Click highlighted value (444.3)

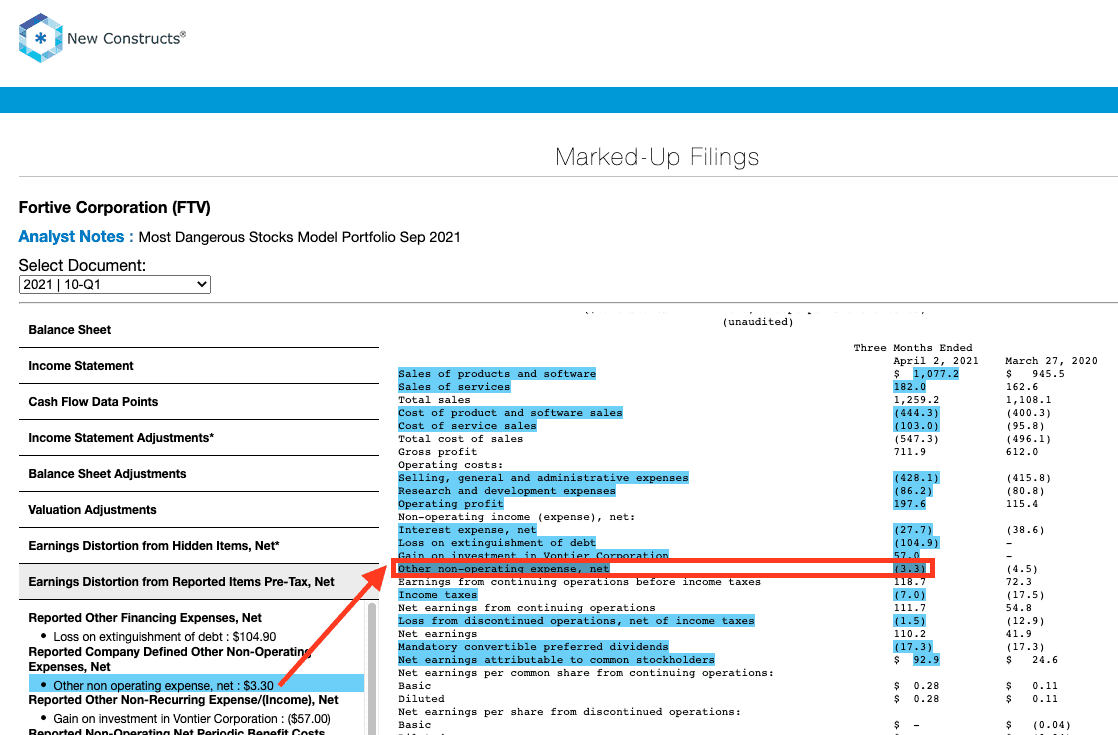916,413
